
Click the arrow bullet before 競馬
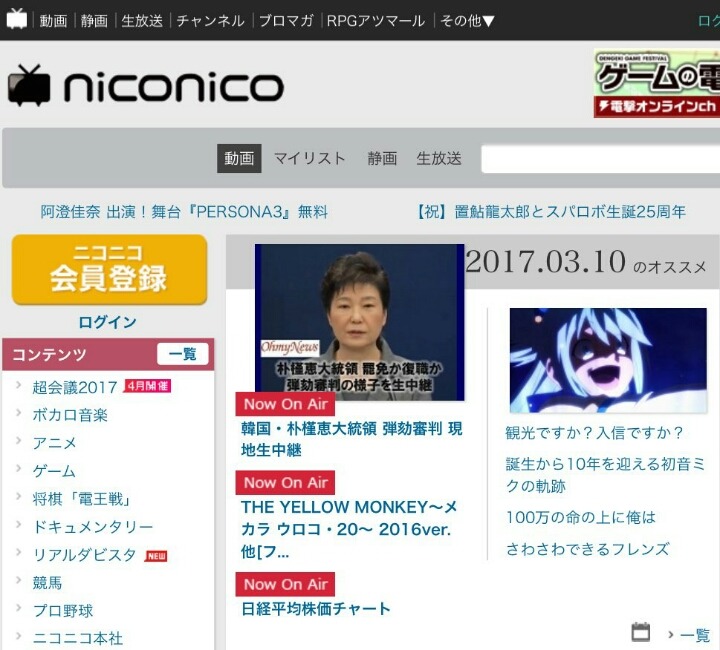(x=19, y=580)
